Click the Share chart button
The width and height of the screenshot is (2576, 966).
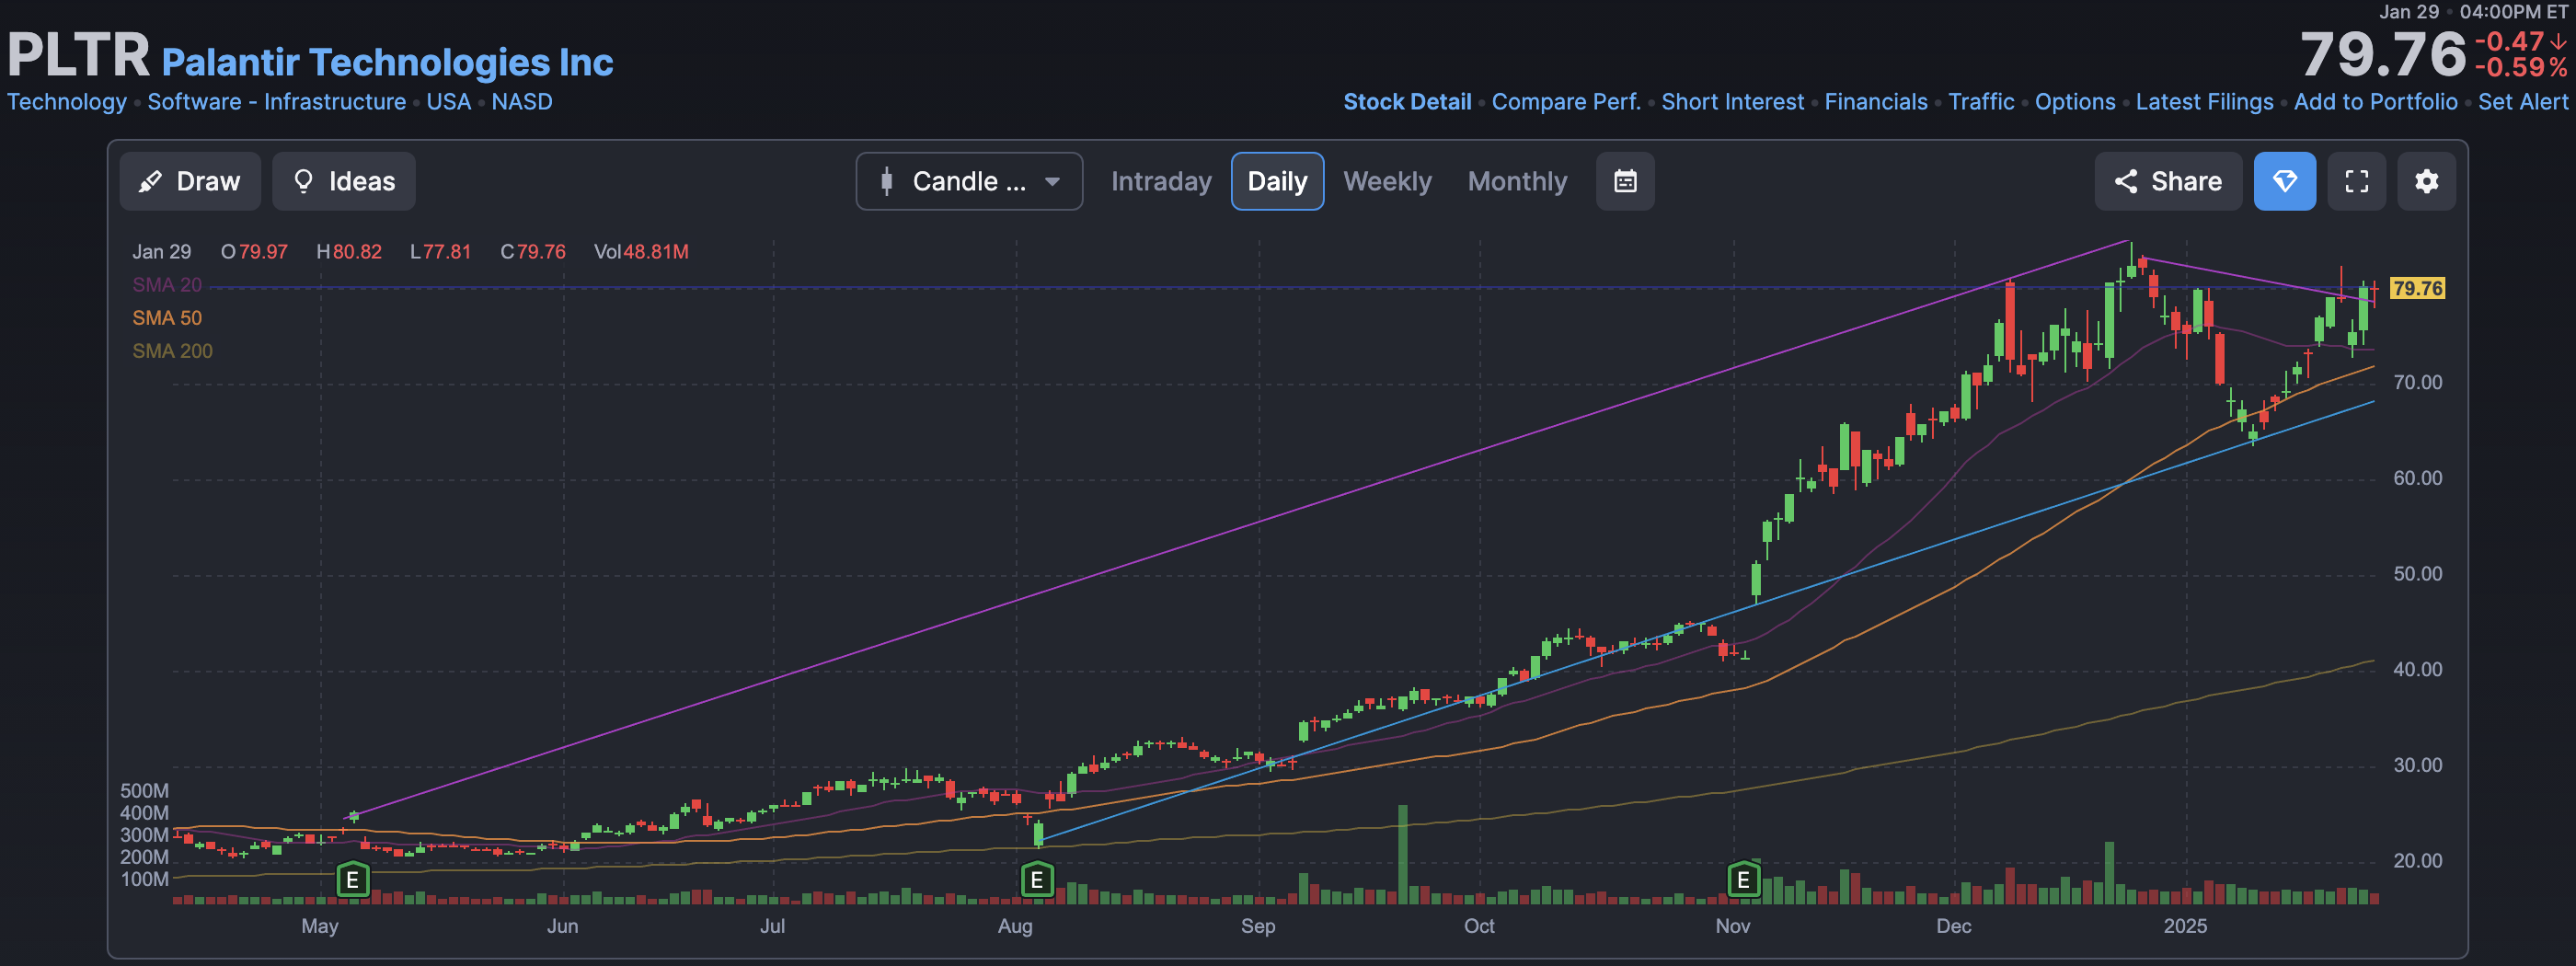click(2168, 181)
